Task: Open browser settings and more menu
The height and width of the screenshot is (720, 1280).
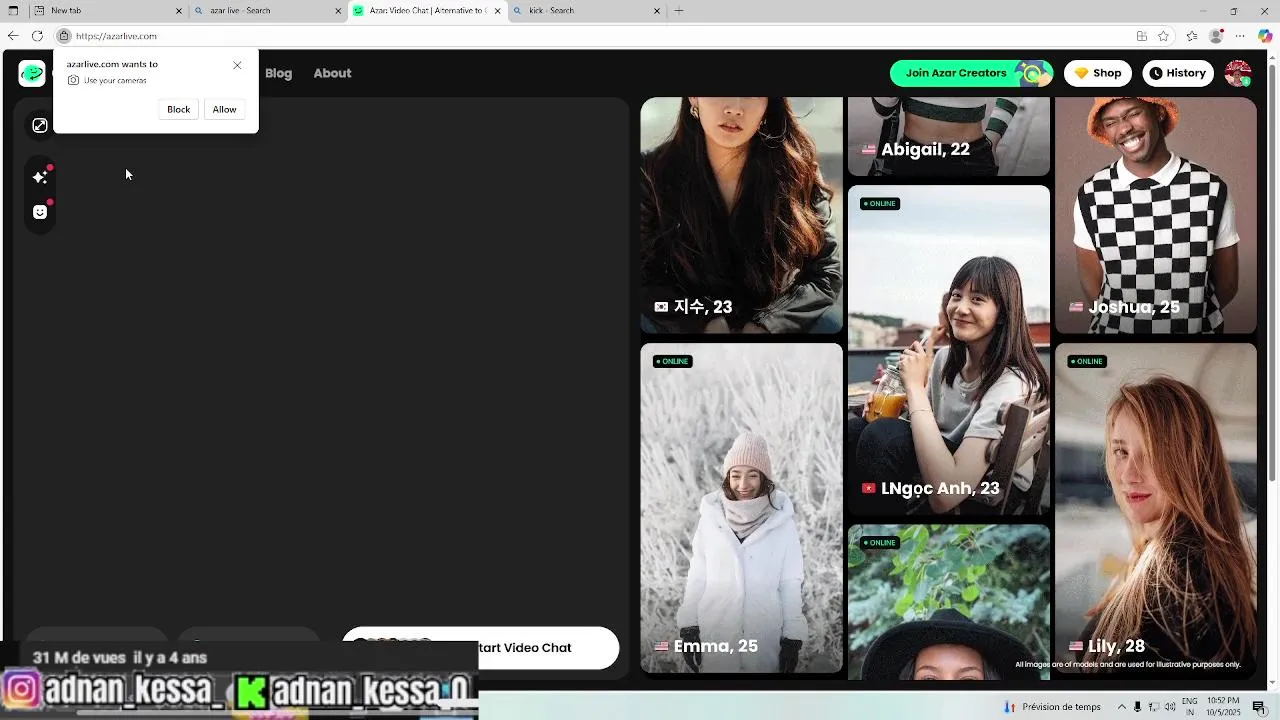Action: tap(1242, 36)
